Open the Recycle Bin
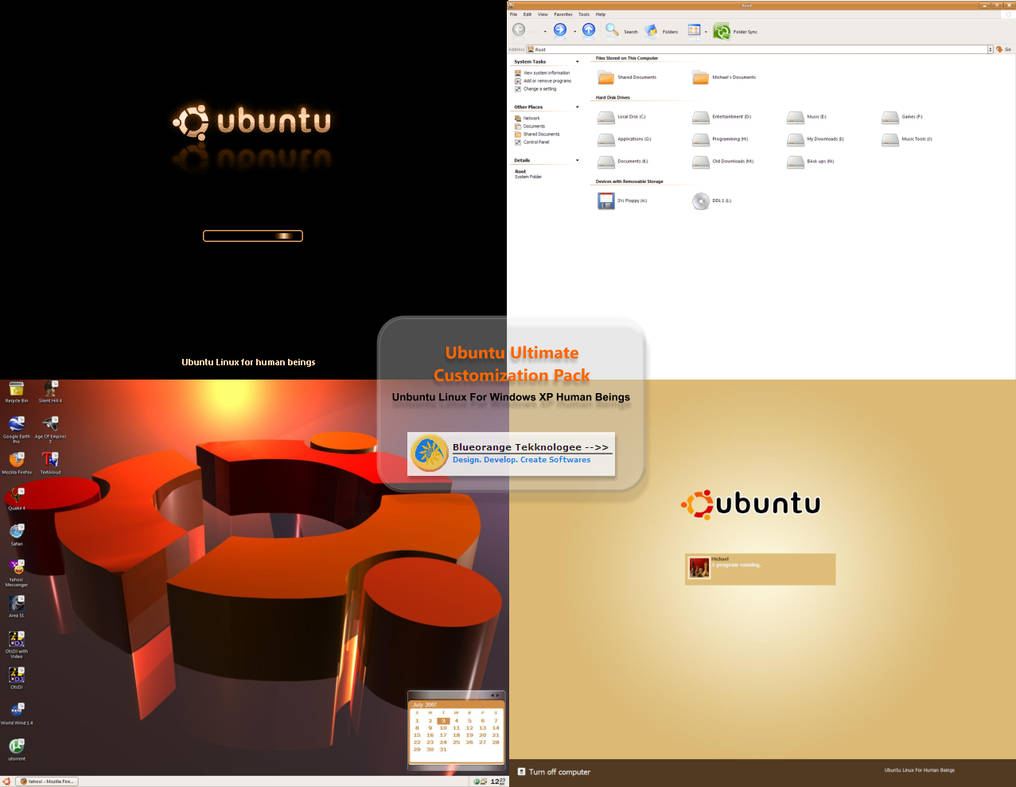This screenshot has height=787, width=1016. pos(15,390)
